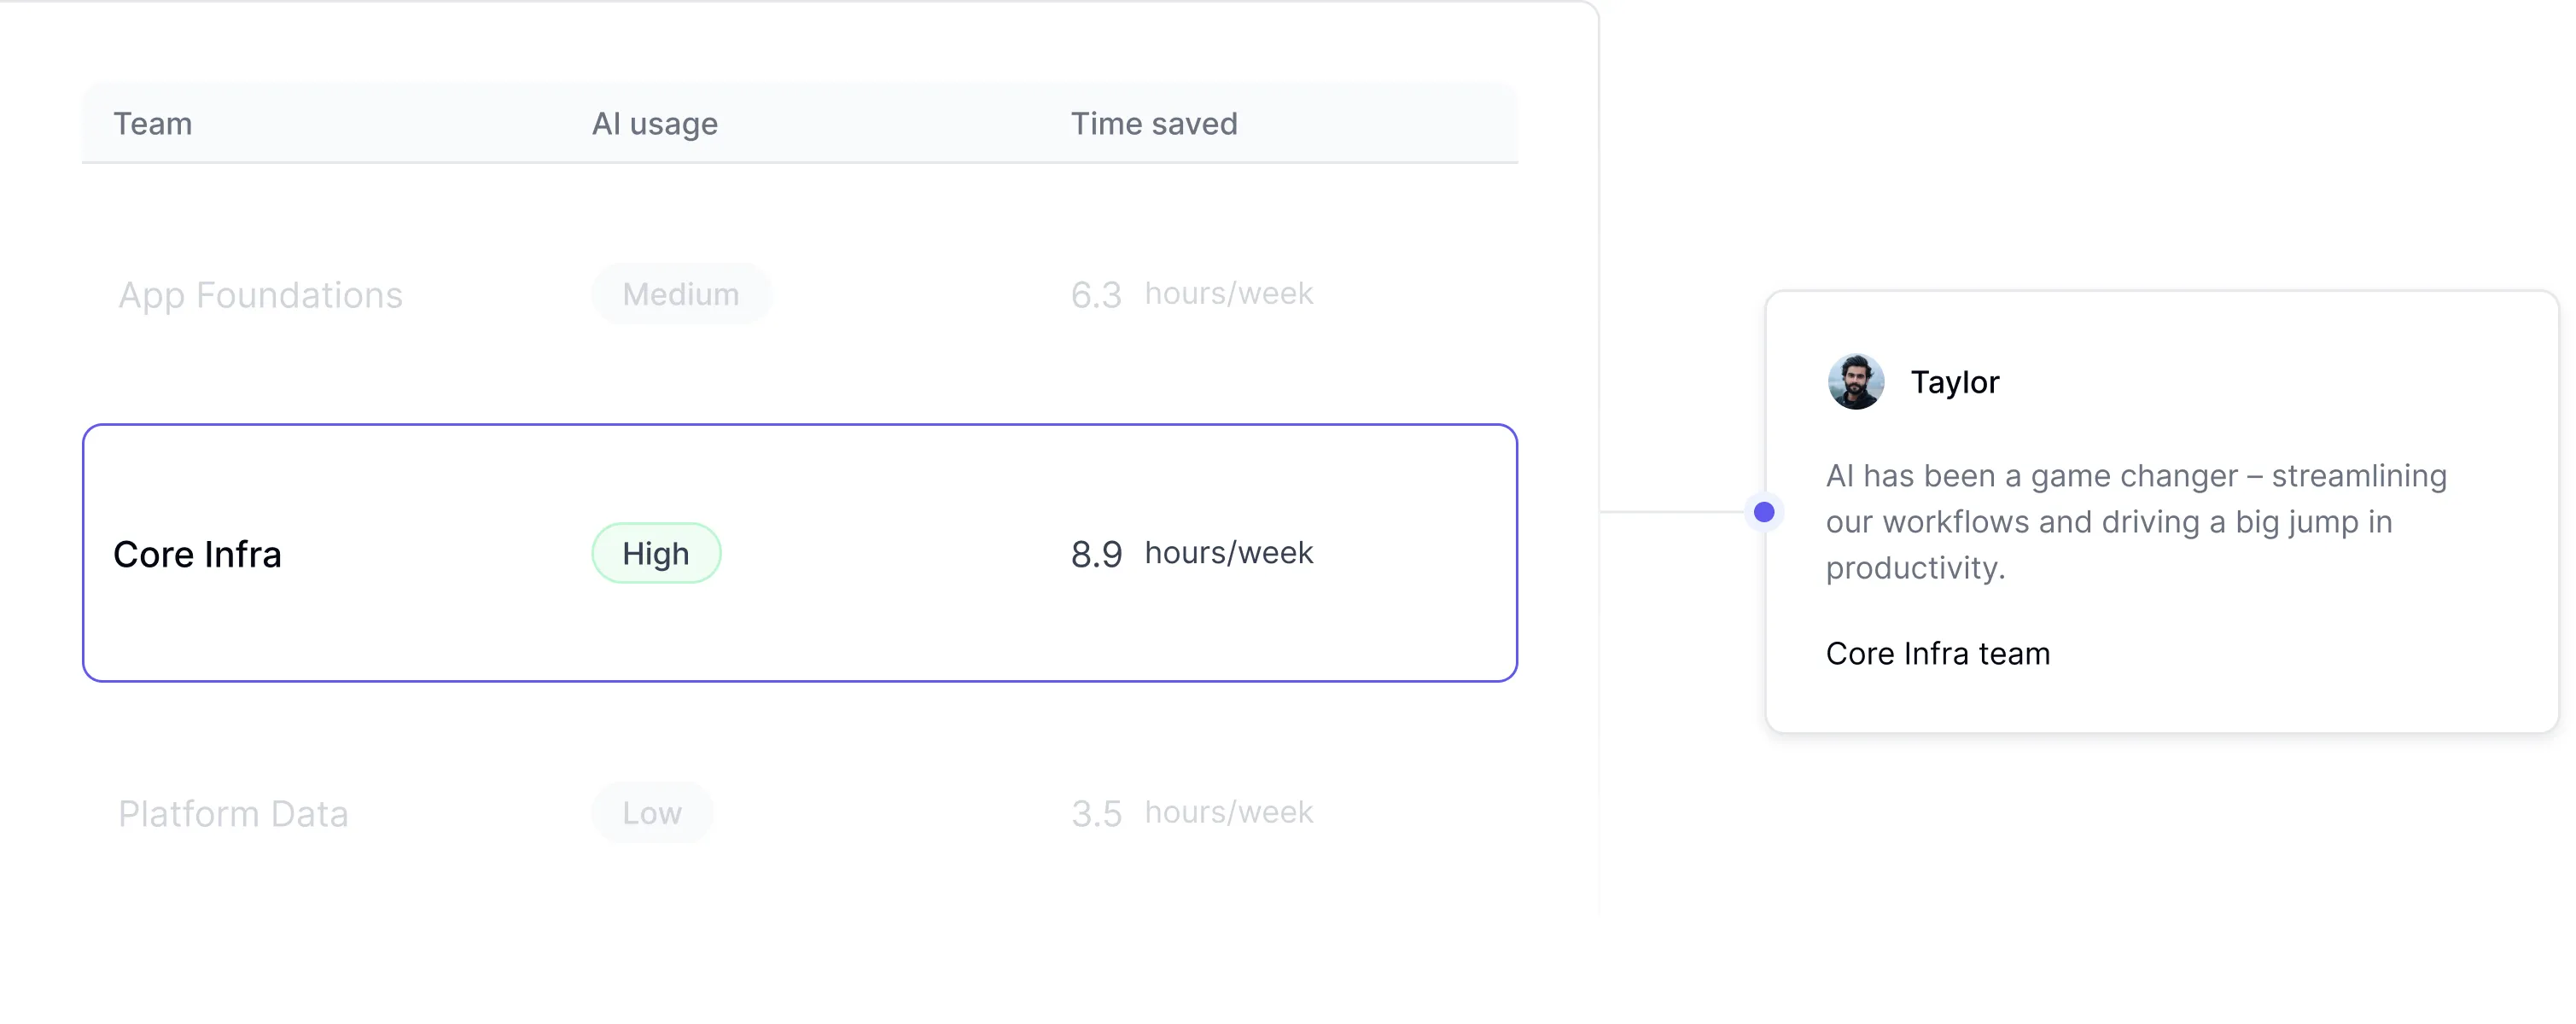Viewport: 2576px width, 1024px height.
Task: Sort by the AI usage column header
Action: [655, 123]
